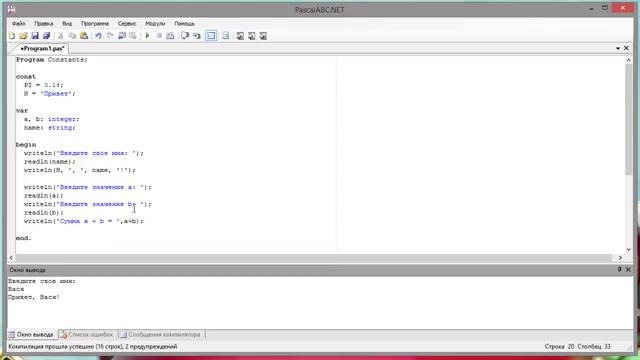Open the Программа menu
Image resolution: width=640 pixels, height=360 pixels.
pos(95,24)
